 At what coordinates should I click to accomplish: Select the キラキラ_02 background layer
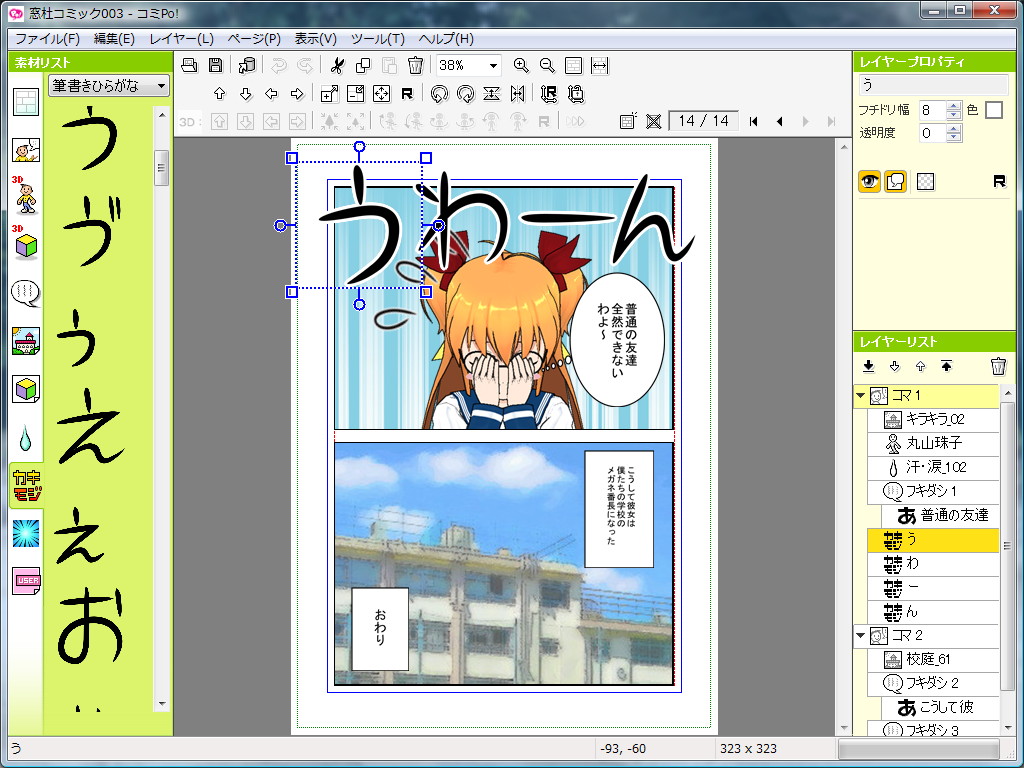coord(933,419)
